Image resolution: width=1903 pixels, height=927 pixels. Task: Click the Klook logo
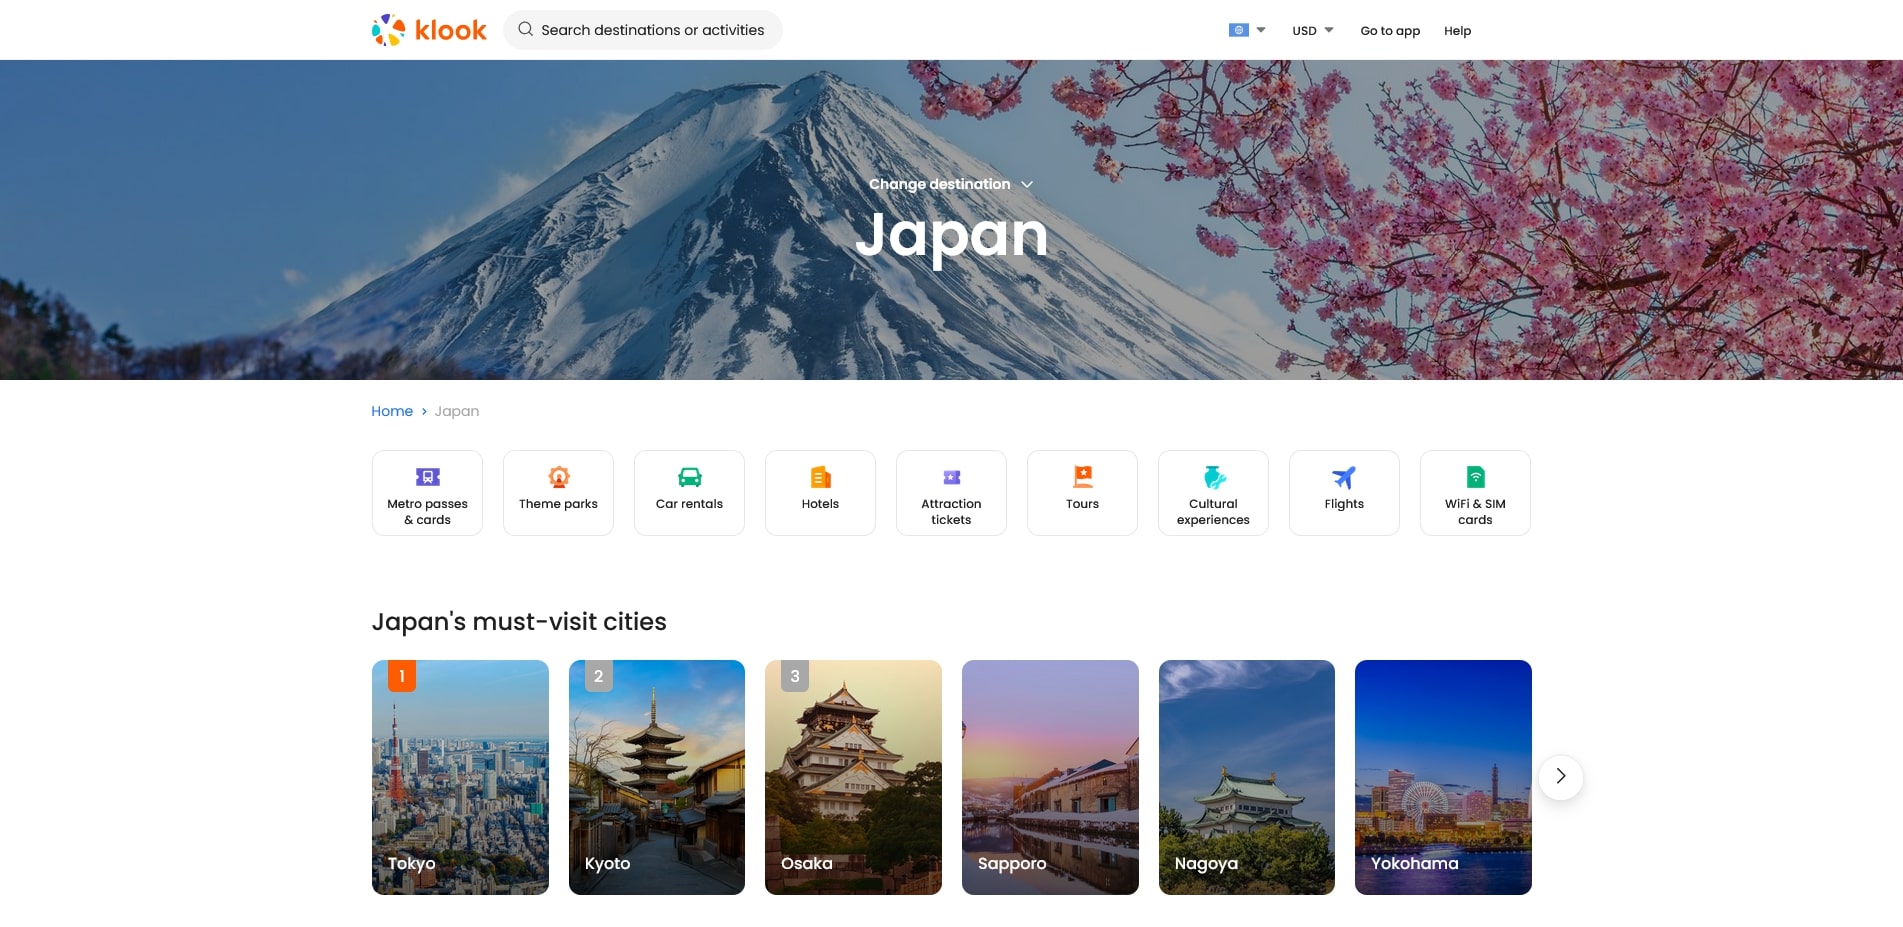pyautogui.click(x=429, y=30)
